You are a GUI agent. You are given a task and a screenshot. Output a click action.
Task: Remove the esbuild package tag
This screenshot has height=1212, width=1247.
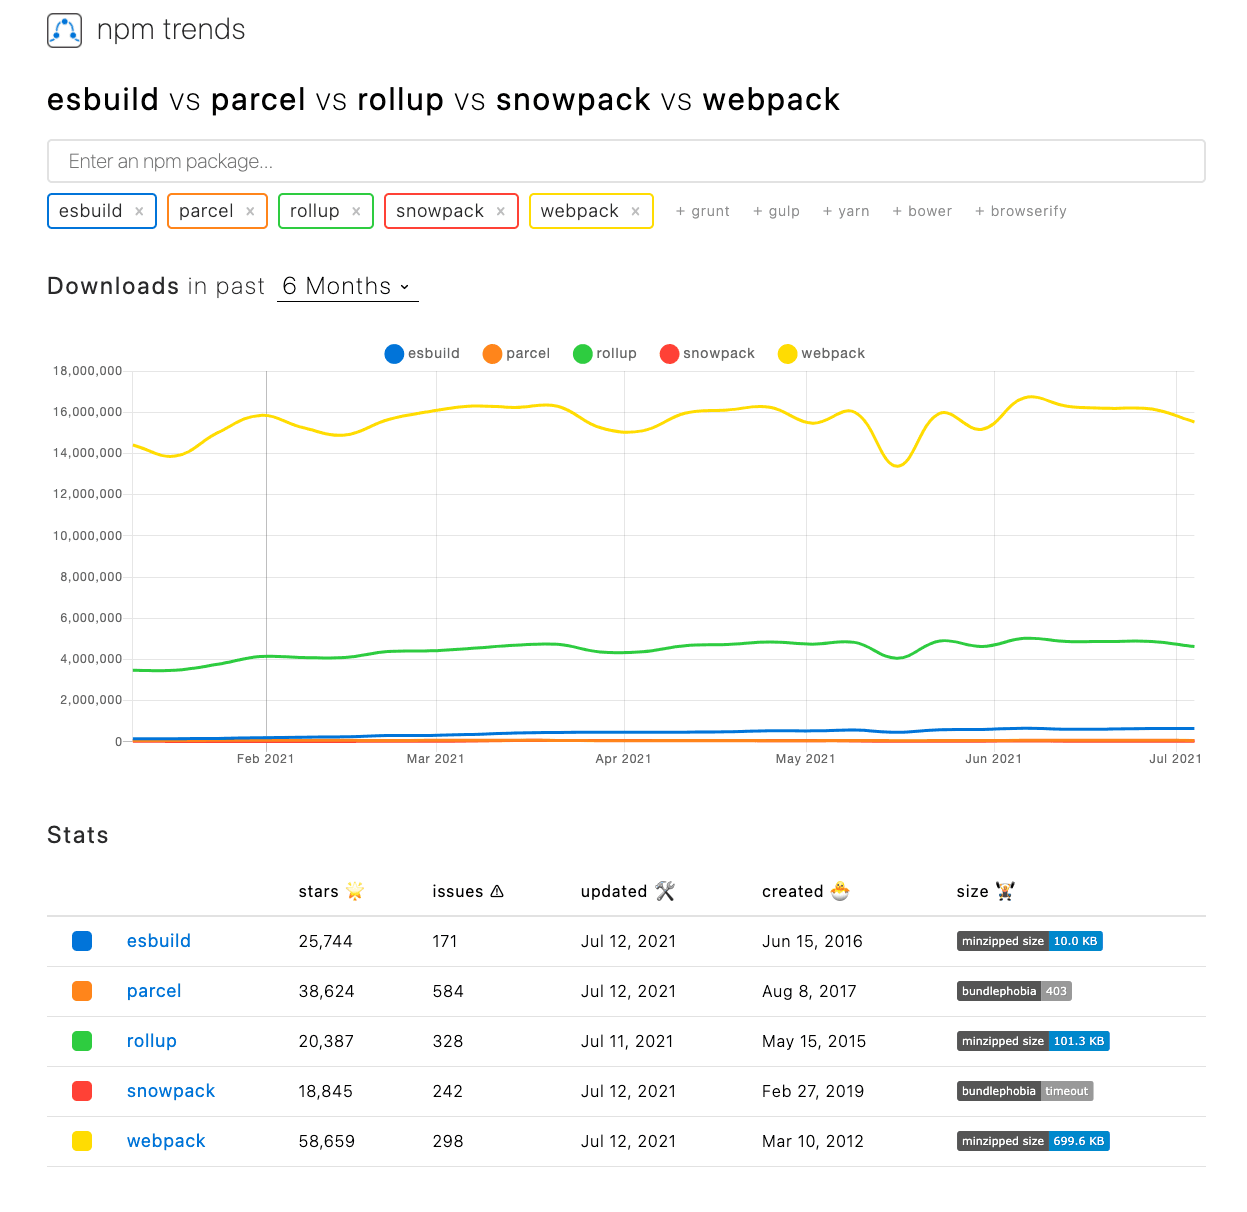tap(140, 211)
